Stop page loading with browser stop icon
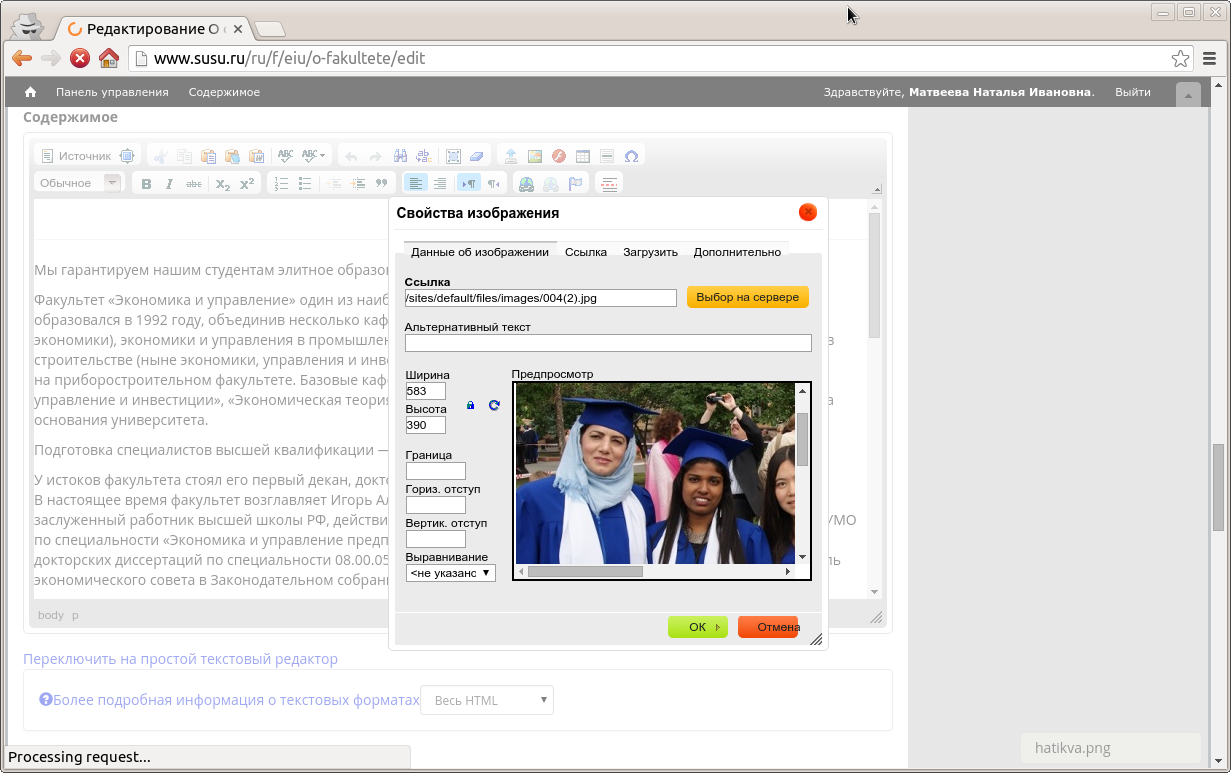This screenshot has height=773, width=1231. tap(79, 58)
